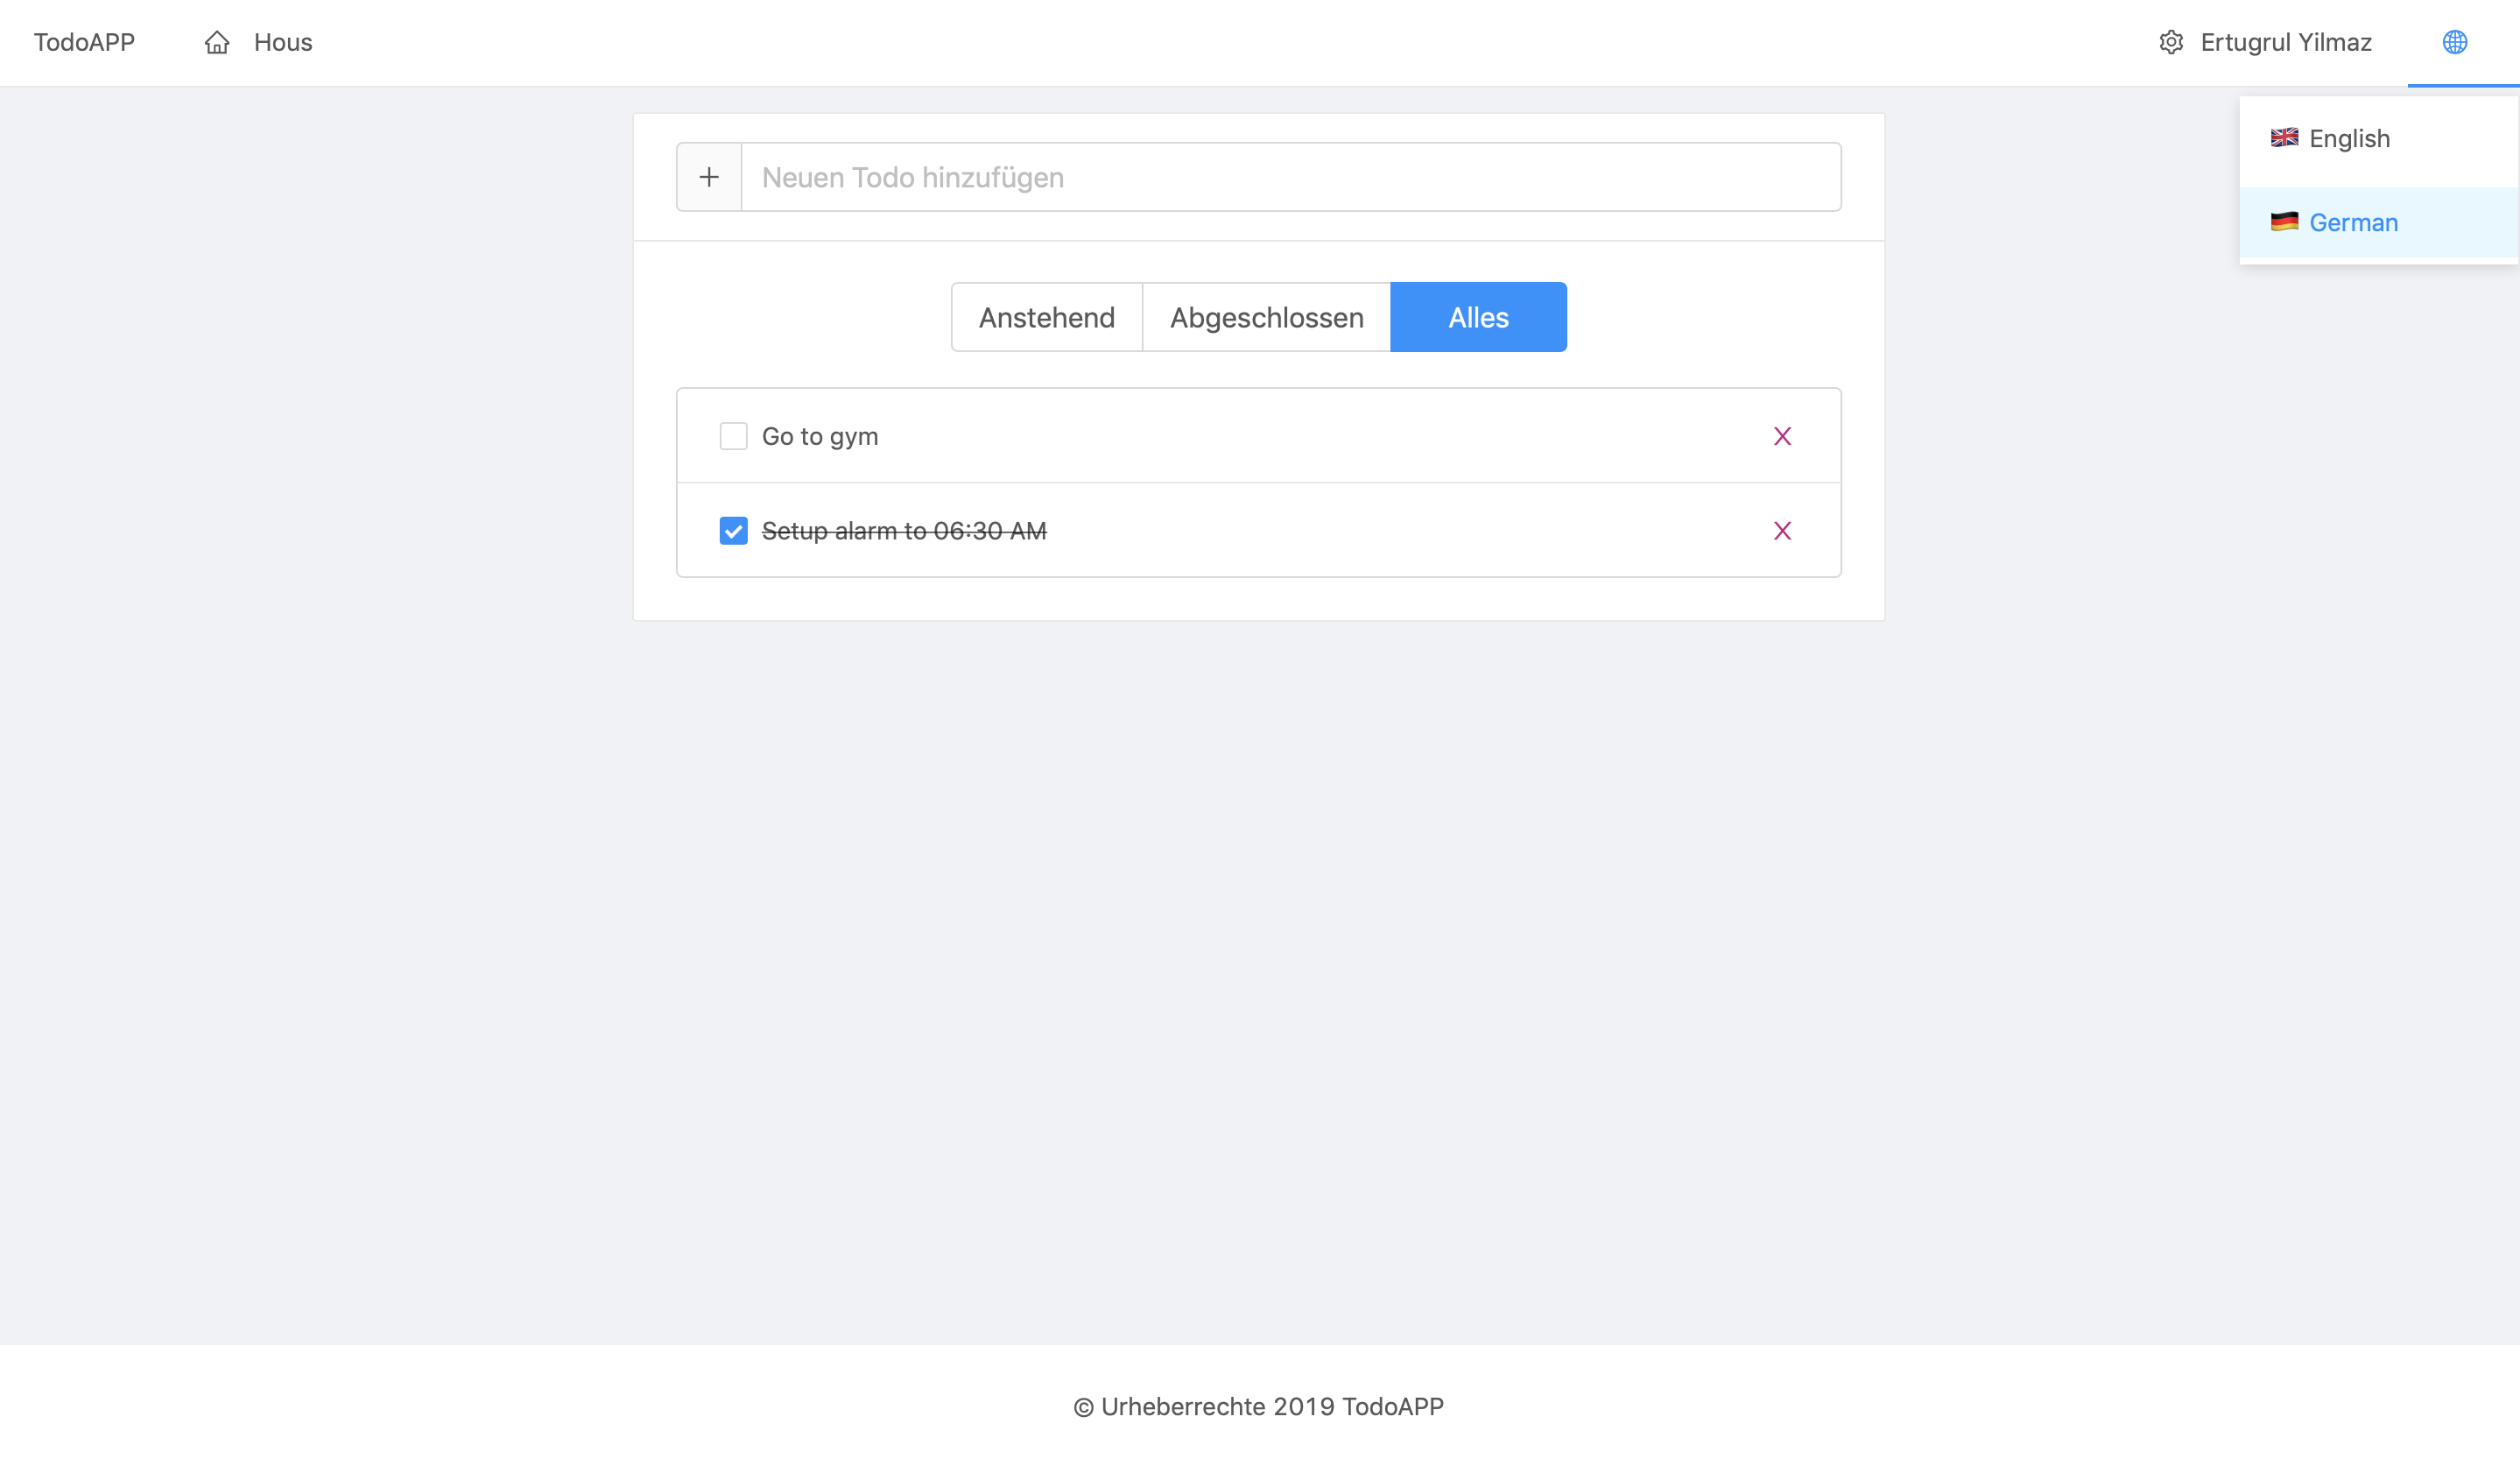This screenshot has height=1466, width=2520.
Task: Go to the 'Hous' menu item
Action: (x=283, y=42)
